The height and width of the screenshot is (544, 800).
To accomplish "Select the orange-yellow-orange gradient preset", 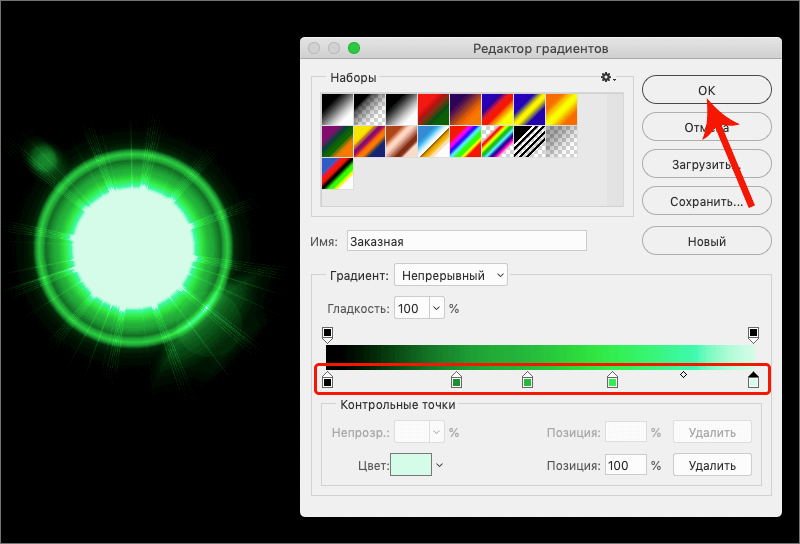I will coord(562,109).
